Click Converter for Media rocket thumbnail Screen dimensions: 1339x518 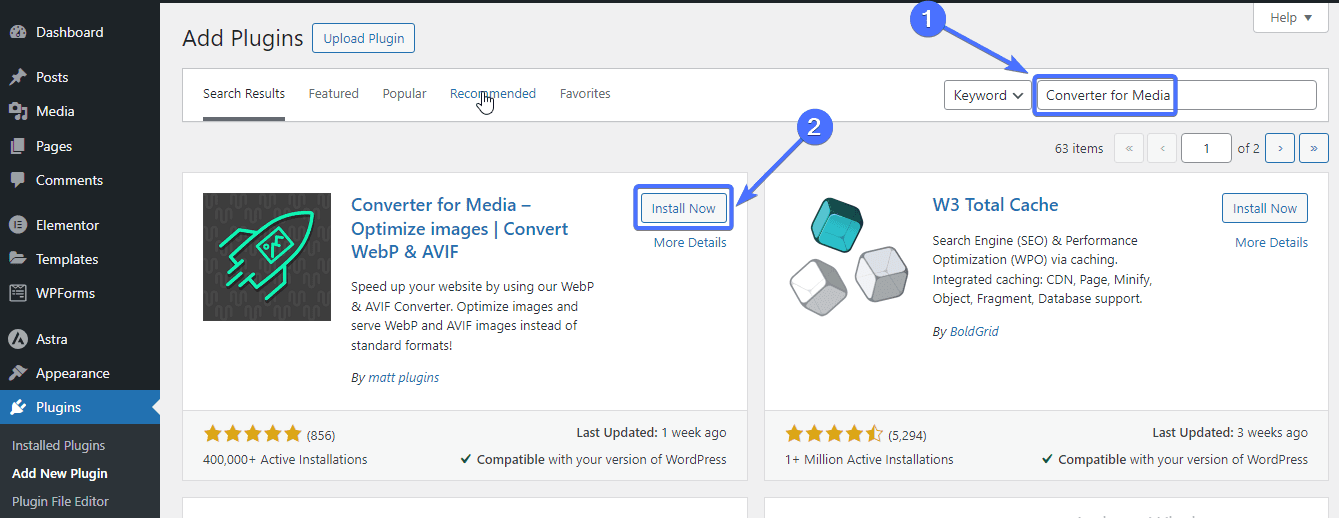[267, 257]
